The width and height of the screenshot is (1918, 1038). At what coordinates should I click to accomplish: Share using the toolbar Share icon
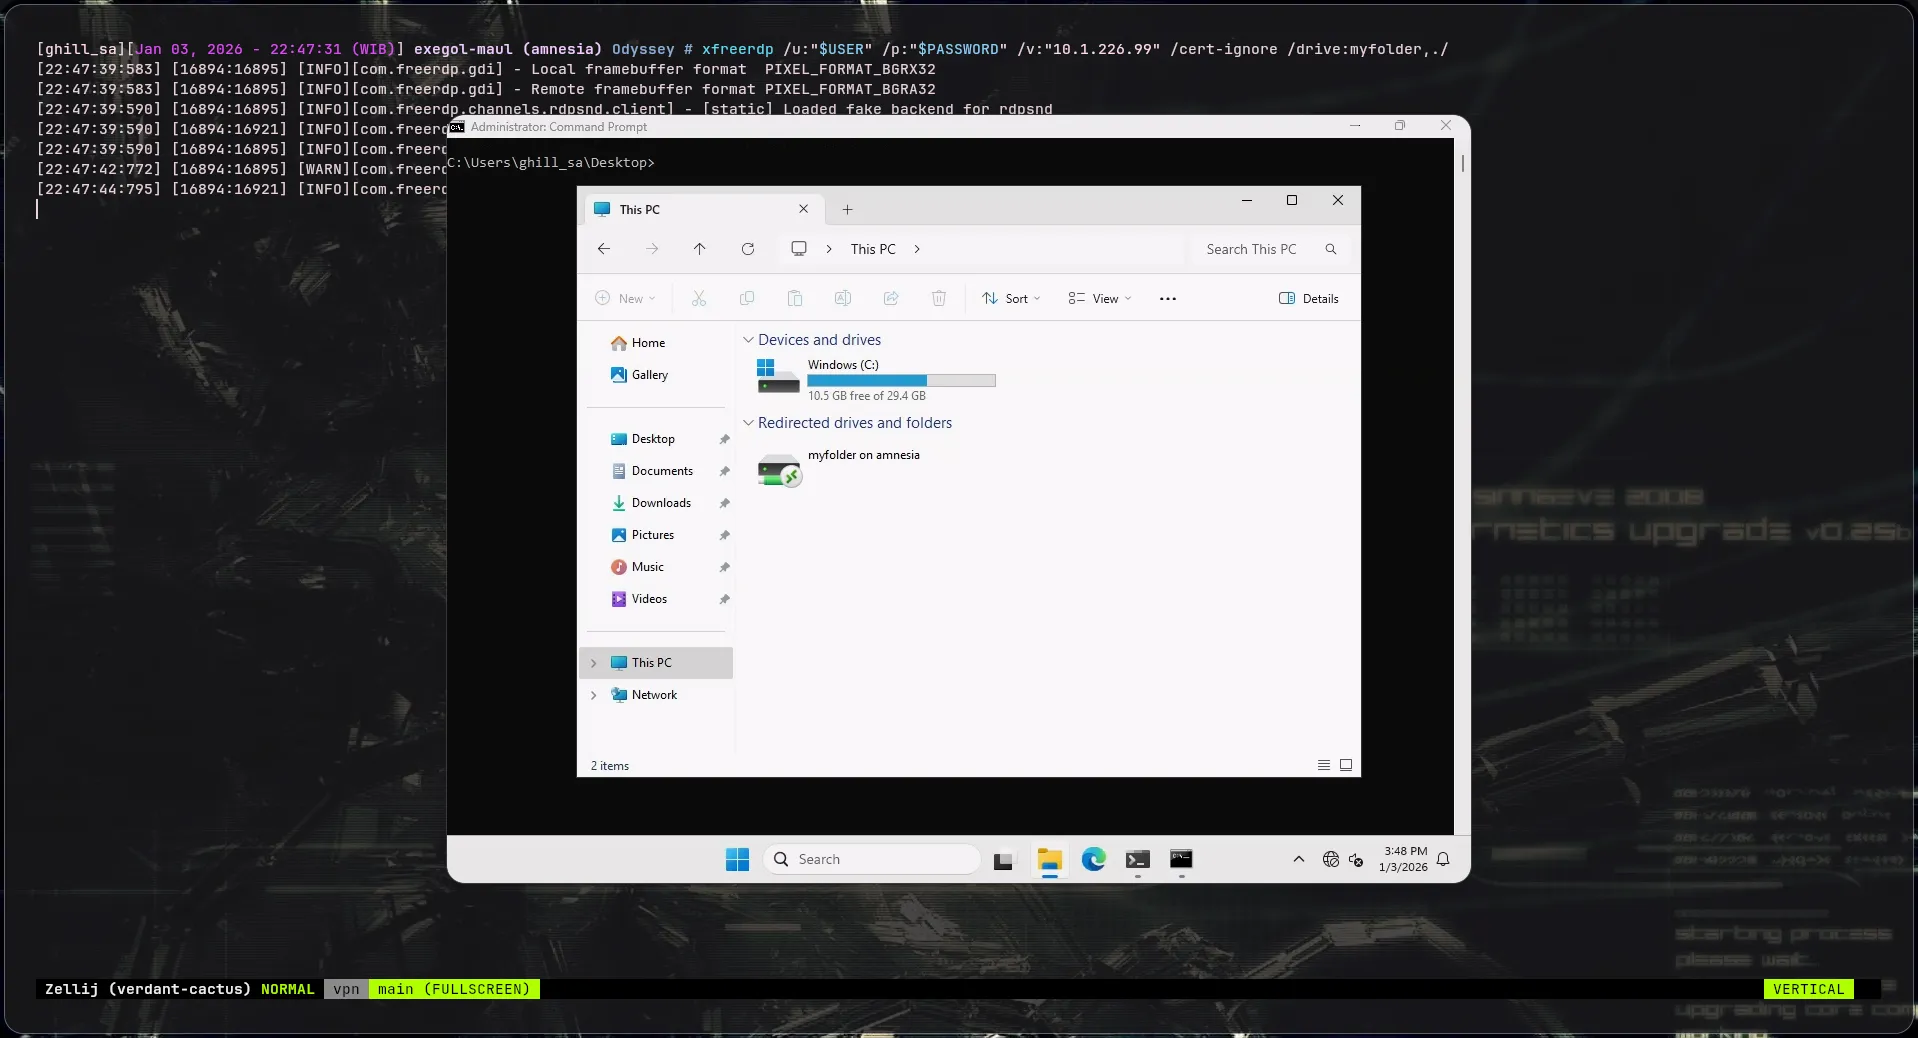[x=890, y=298]
